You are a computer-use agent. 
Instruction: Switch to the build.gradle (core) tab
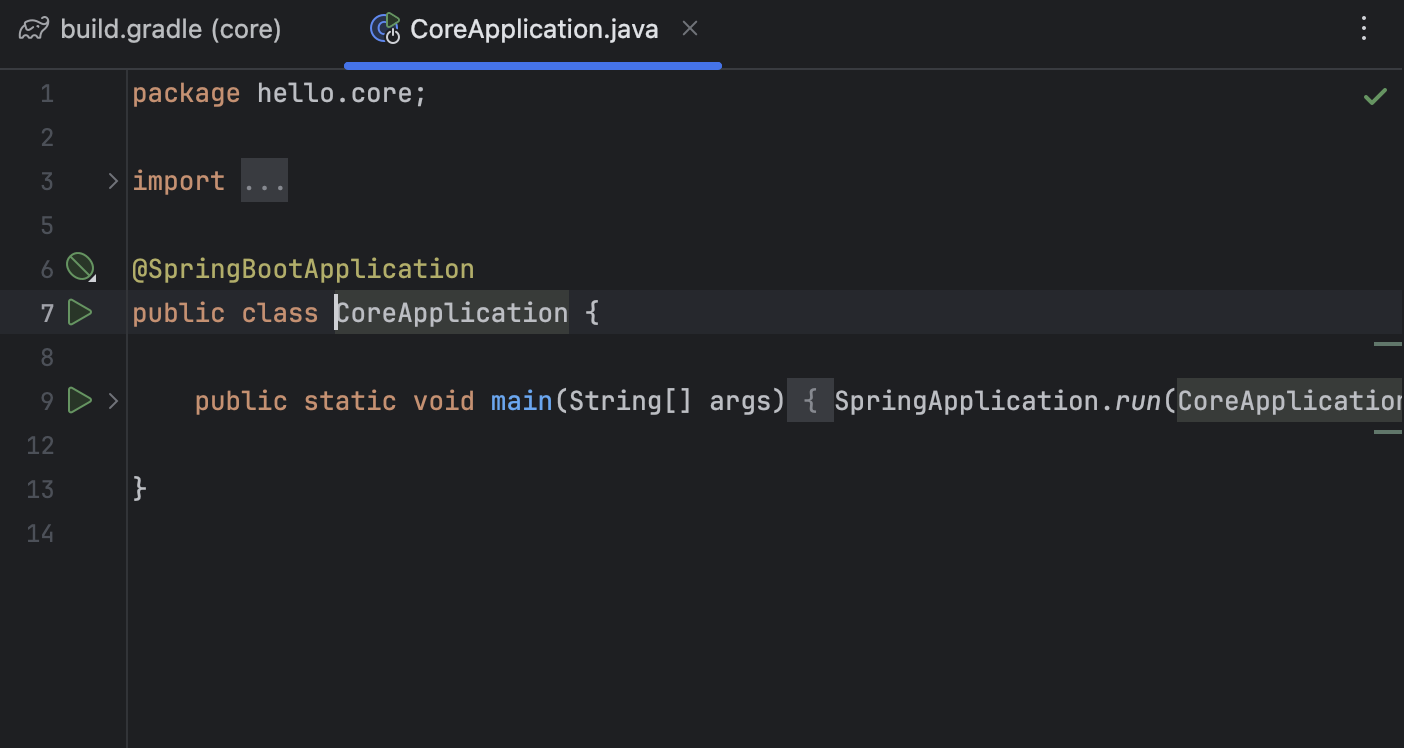coord(170,30)
